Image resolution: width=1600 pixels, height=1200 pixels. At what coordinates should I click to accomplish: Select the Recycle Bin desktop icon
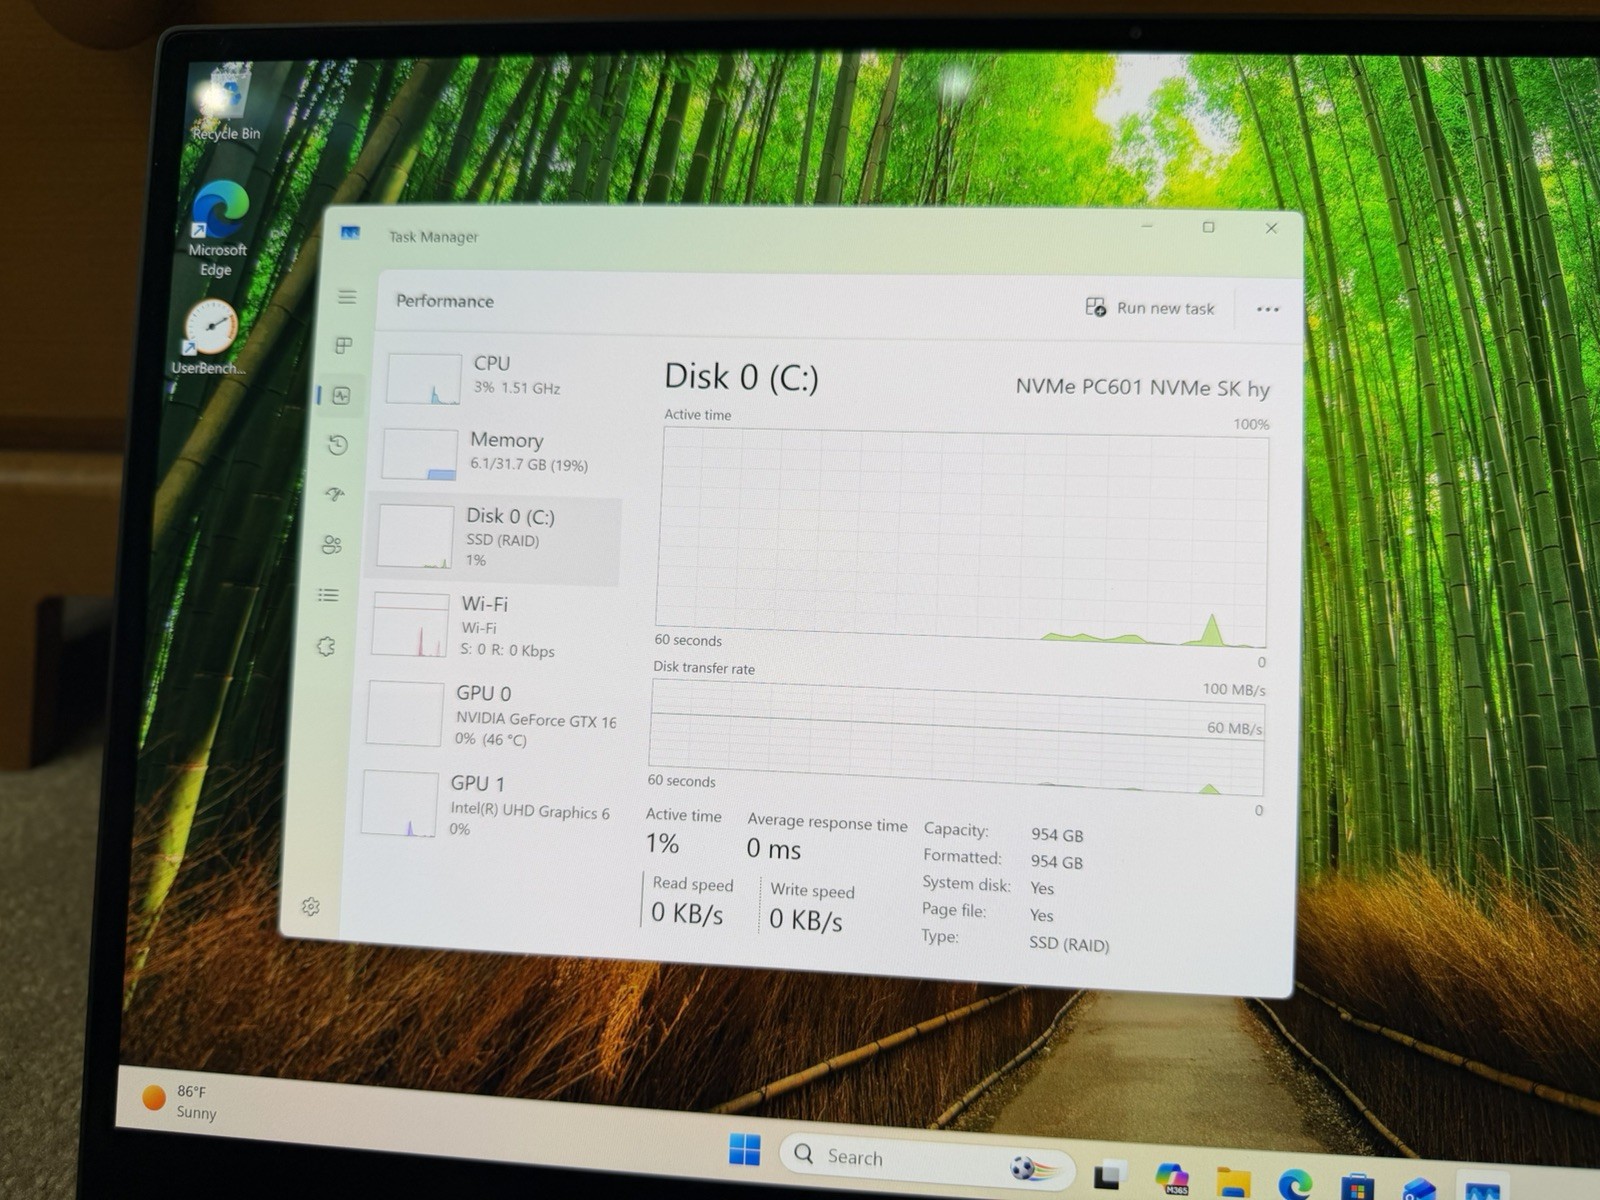[x=227, y=104]
